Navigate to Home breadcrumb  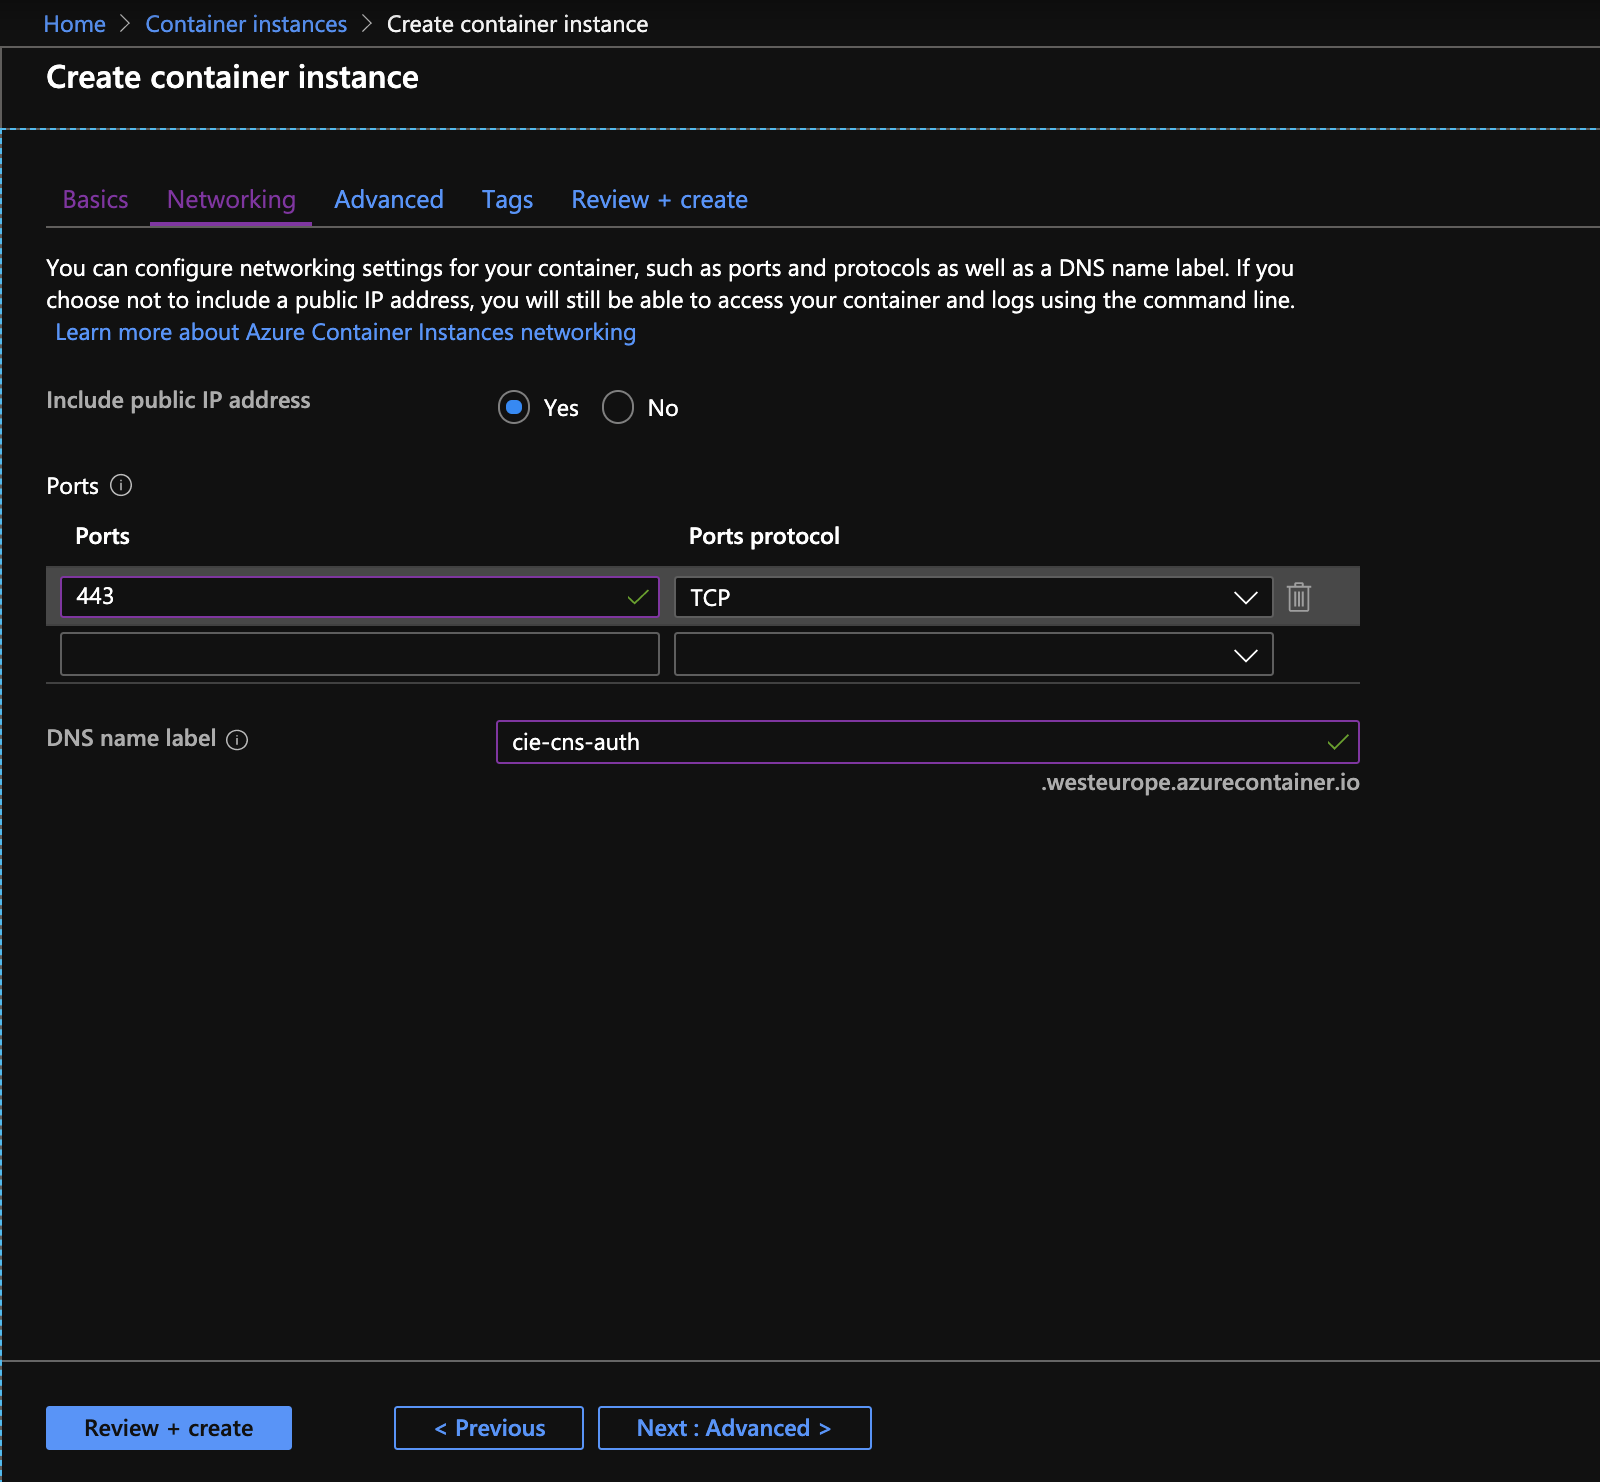[x=74, y=24]
